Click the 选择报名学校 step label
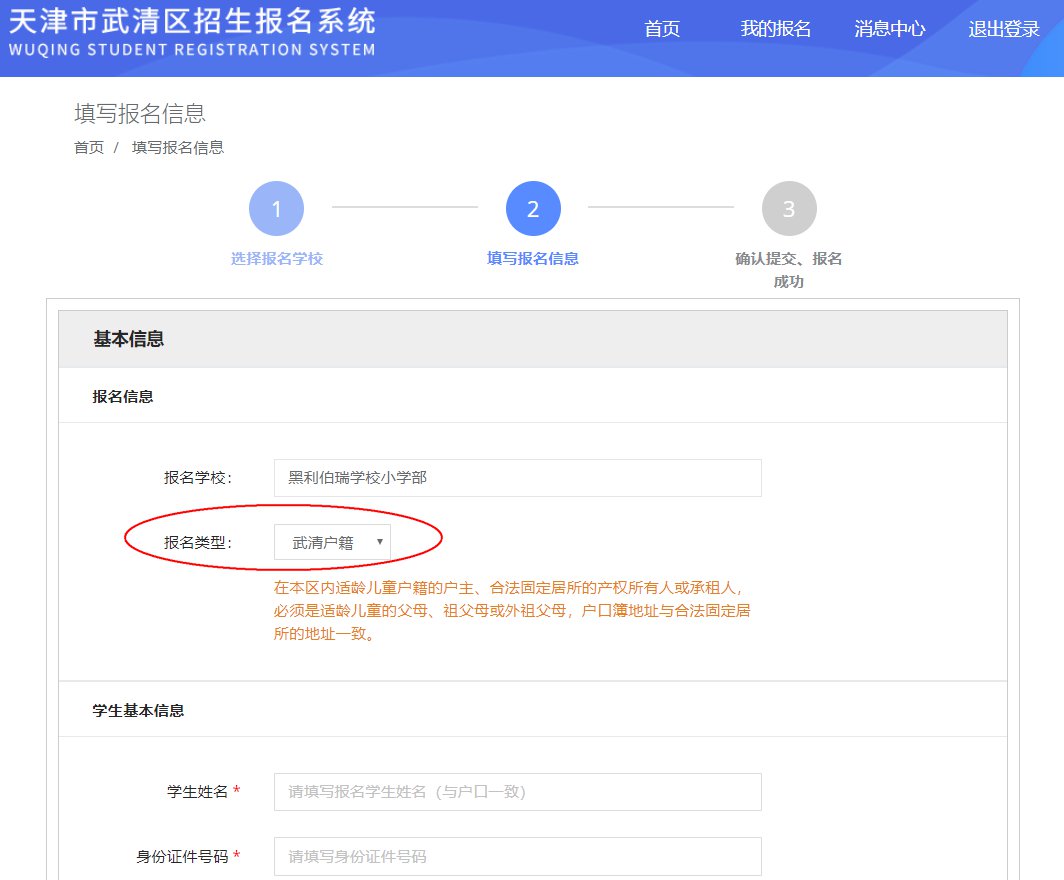This screenshot has height=880, width=1064. [277, 259]
